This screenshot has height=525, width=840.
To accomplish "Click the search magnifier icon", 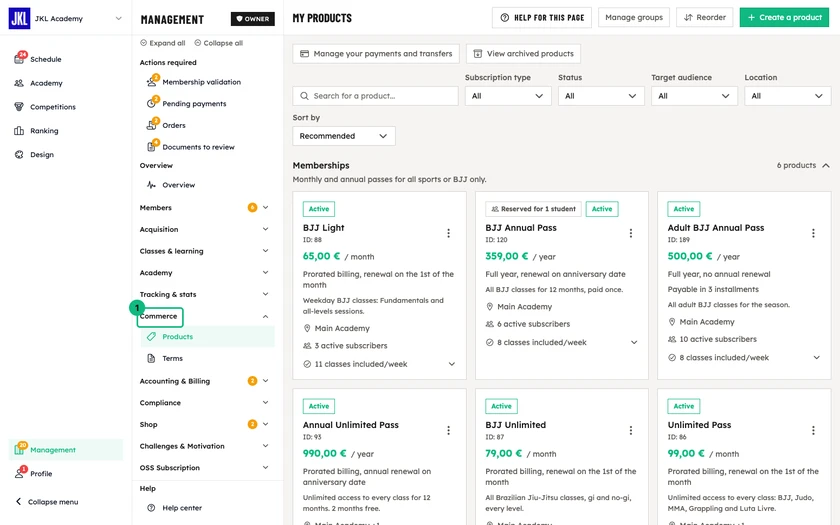I will (x=304, y=96).
